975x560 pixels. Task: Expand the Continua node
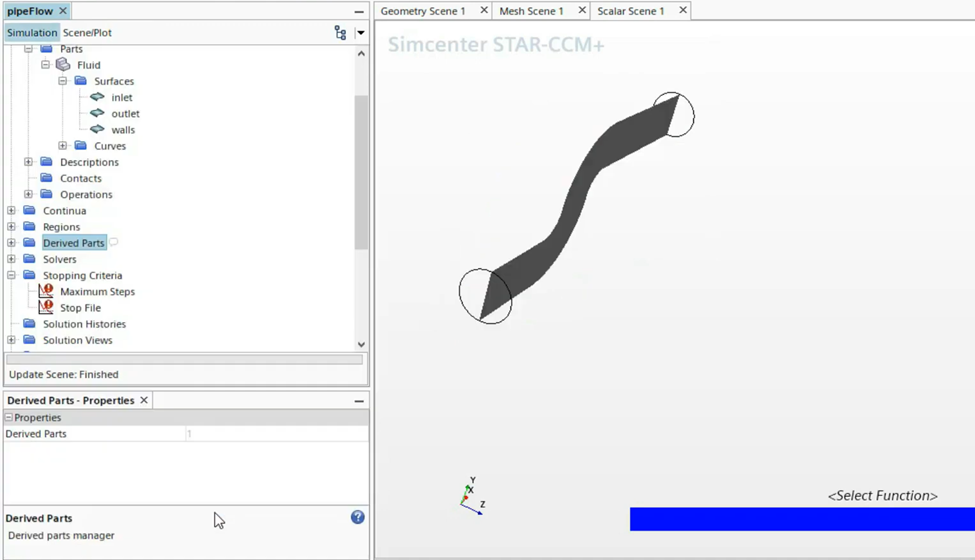pyautogui.click(x=11, y=211)
